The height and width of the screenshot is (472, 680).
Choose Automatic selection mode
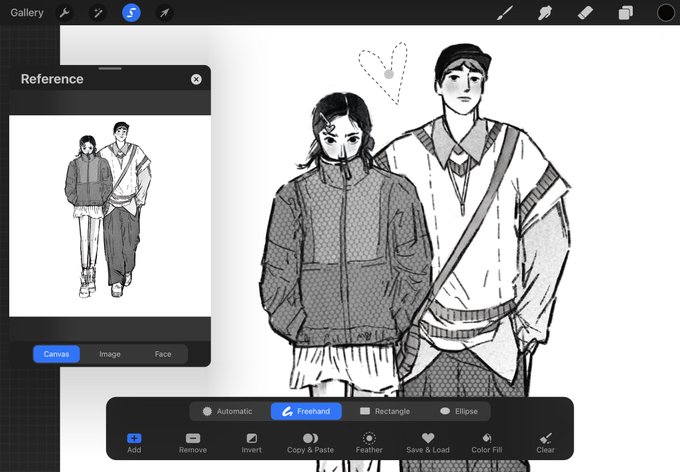tap(228, 411)
